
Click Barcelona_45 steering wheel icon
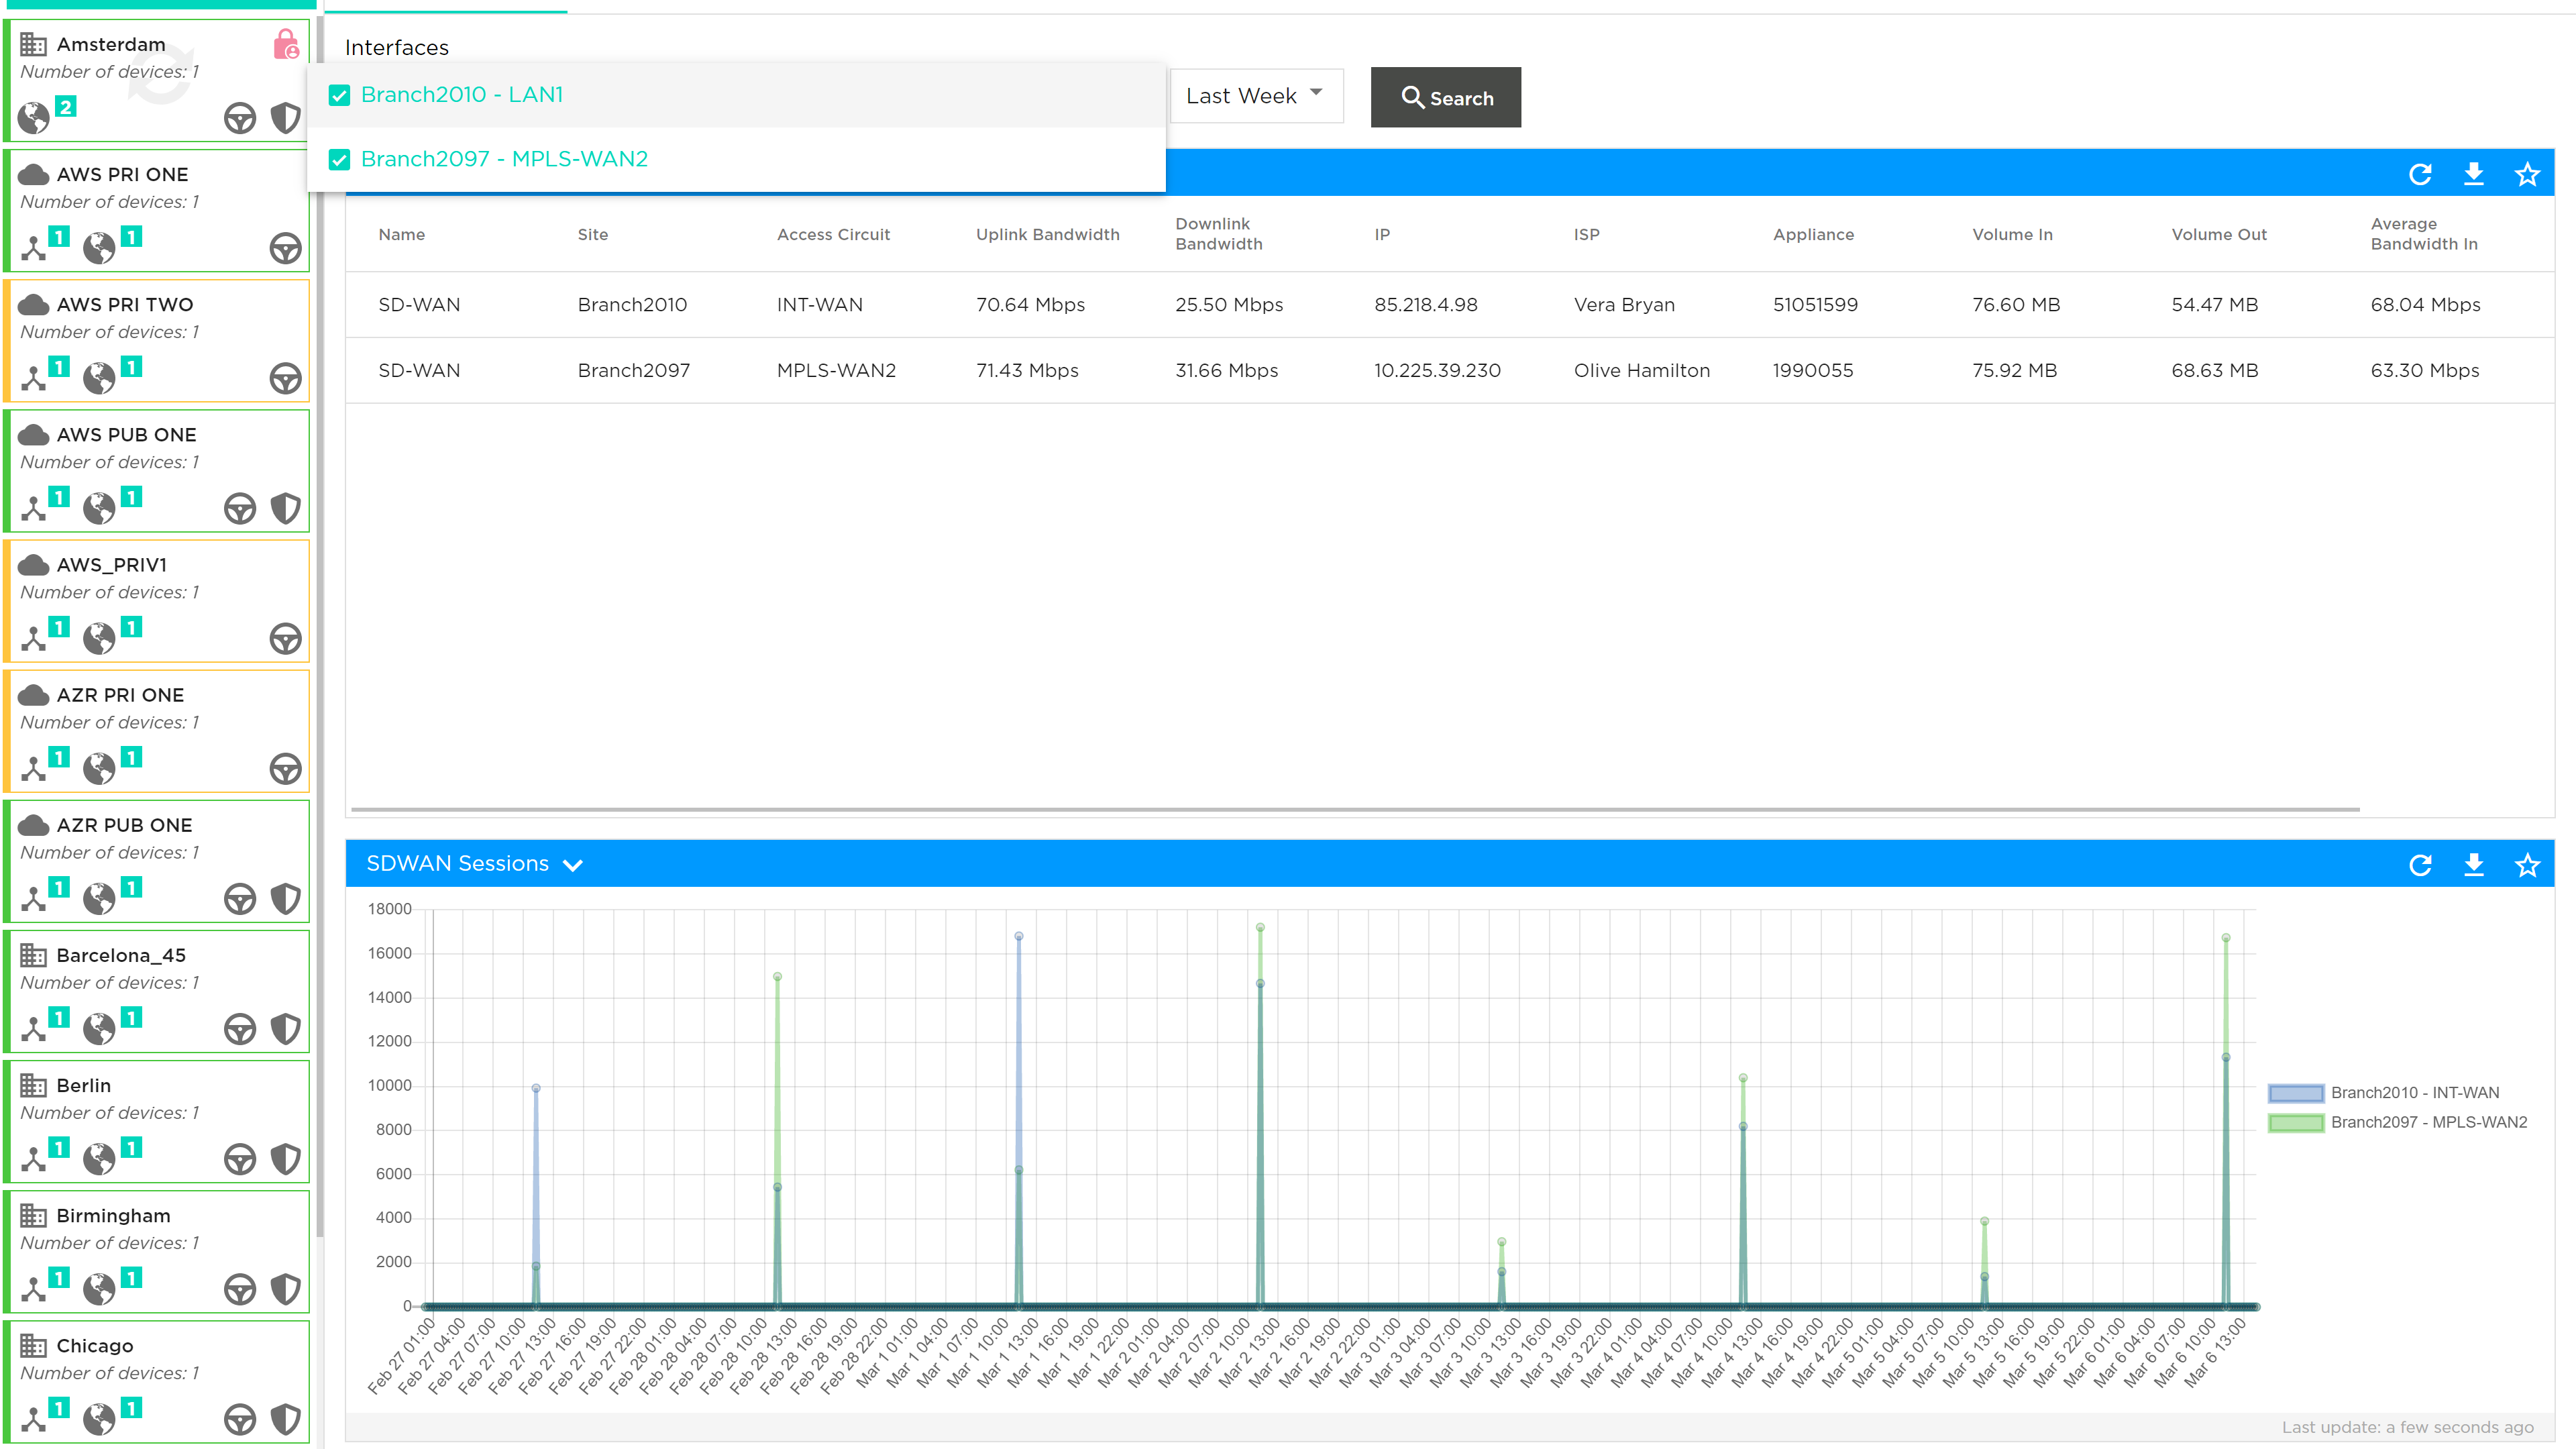point(240,1028)
